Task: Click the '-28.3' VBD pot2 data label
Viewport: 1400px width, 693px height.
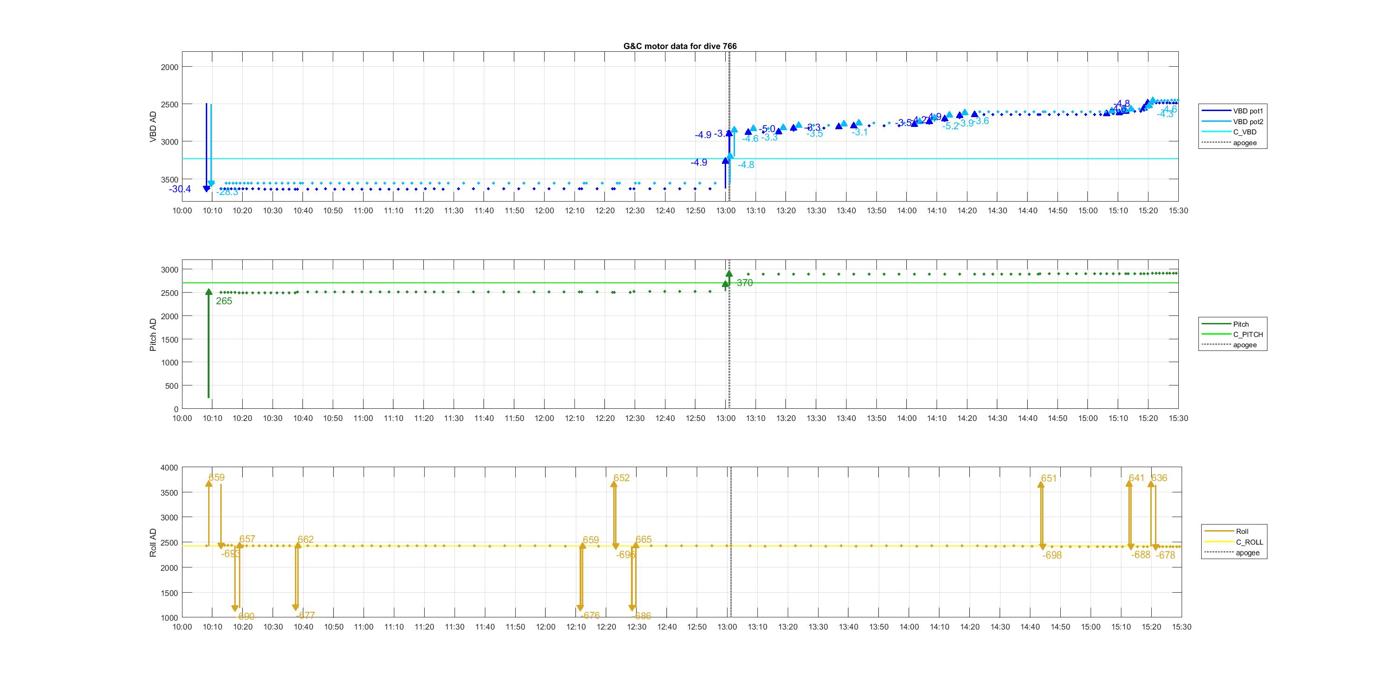Action: [228, 192]
